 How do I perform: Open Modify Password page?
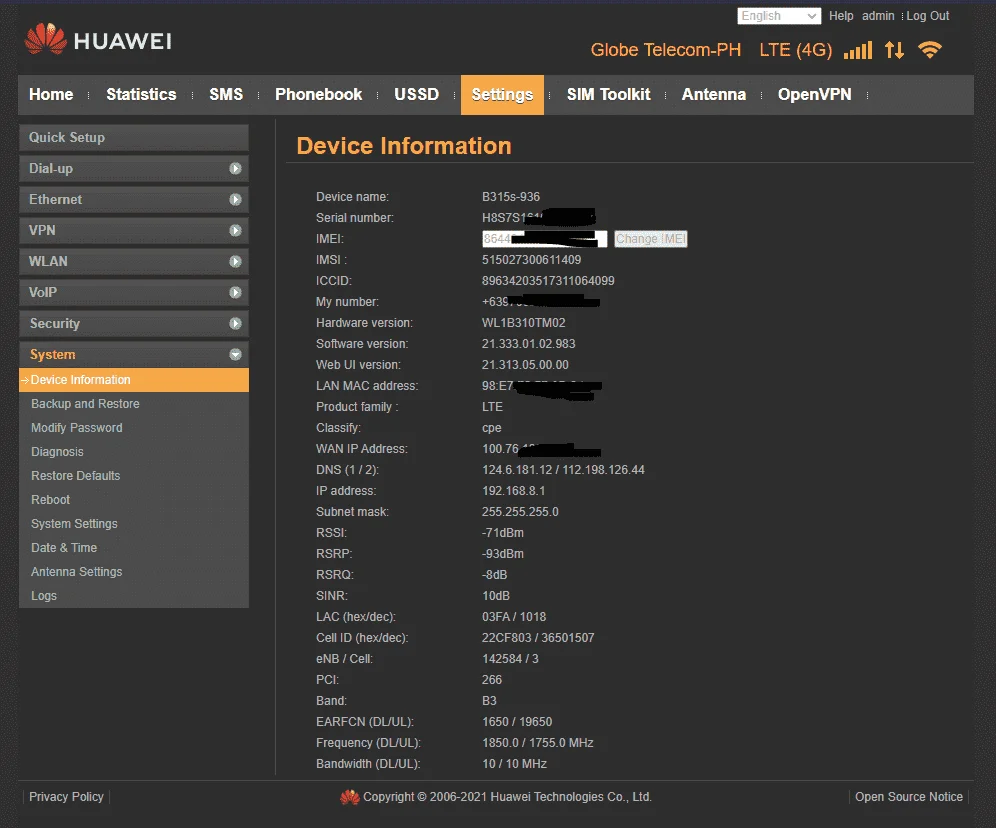77,428
